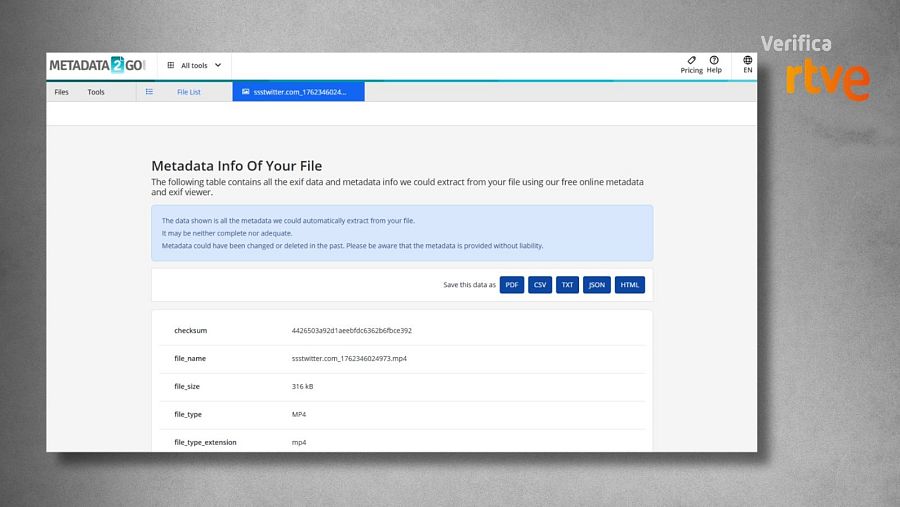900x507 pixels.
Task: Click the checksum hash value
Action: pyautogui.click(x=352, y=331)
